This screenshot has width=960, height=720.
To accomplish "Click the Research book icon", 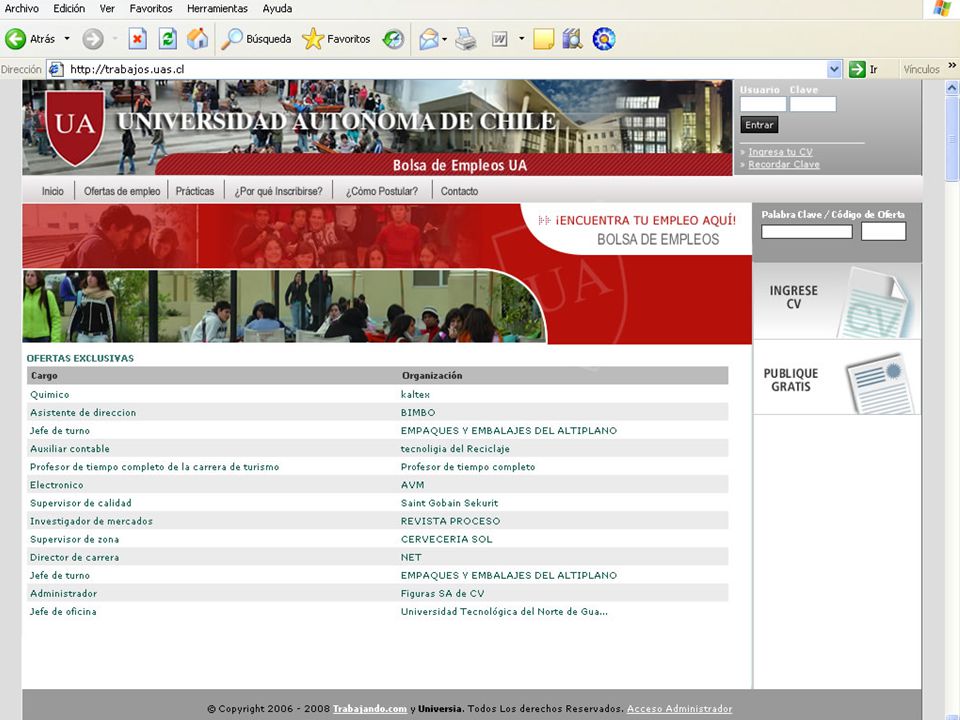I will 572,39.
